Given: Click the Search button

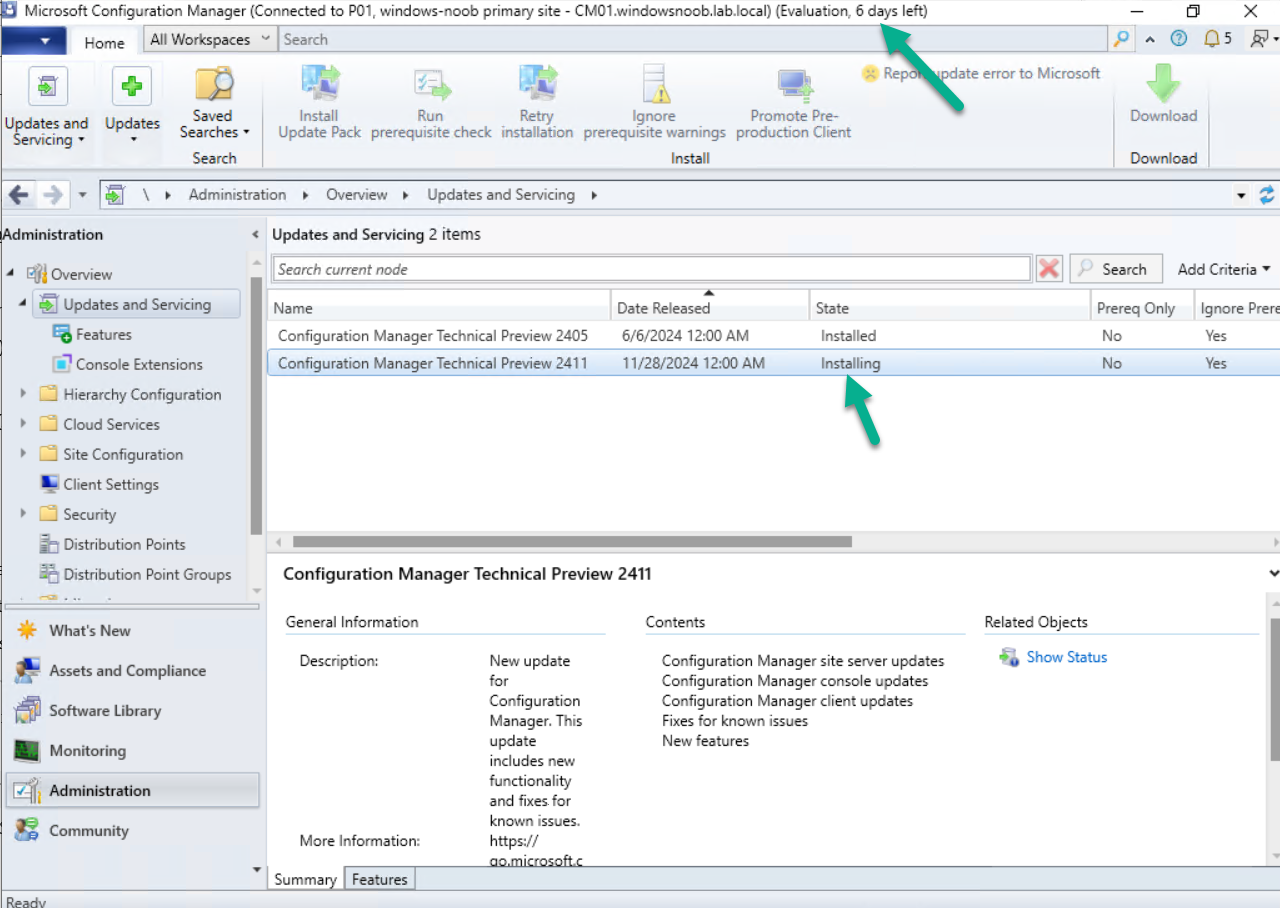Looking at the screenshot, I should (x=1116, y=269).
